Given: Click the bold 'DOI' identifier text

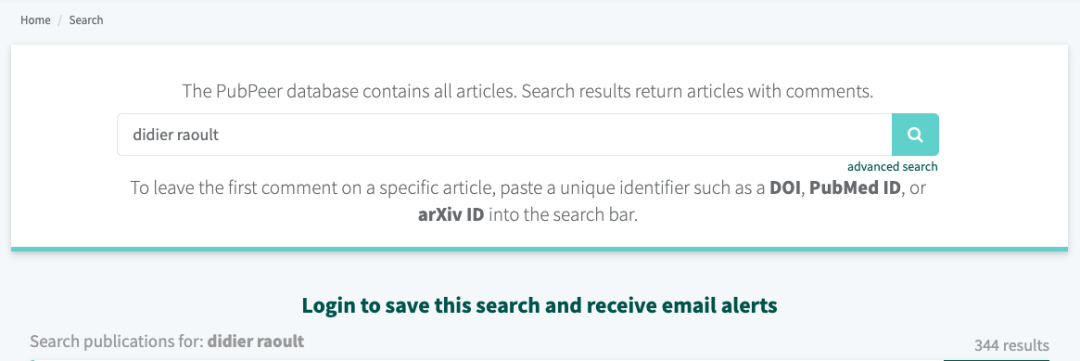Looking at the screenshot, I should tap(785, 189).
